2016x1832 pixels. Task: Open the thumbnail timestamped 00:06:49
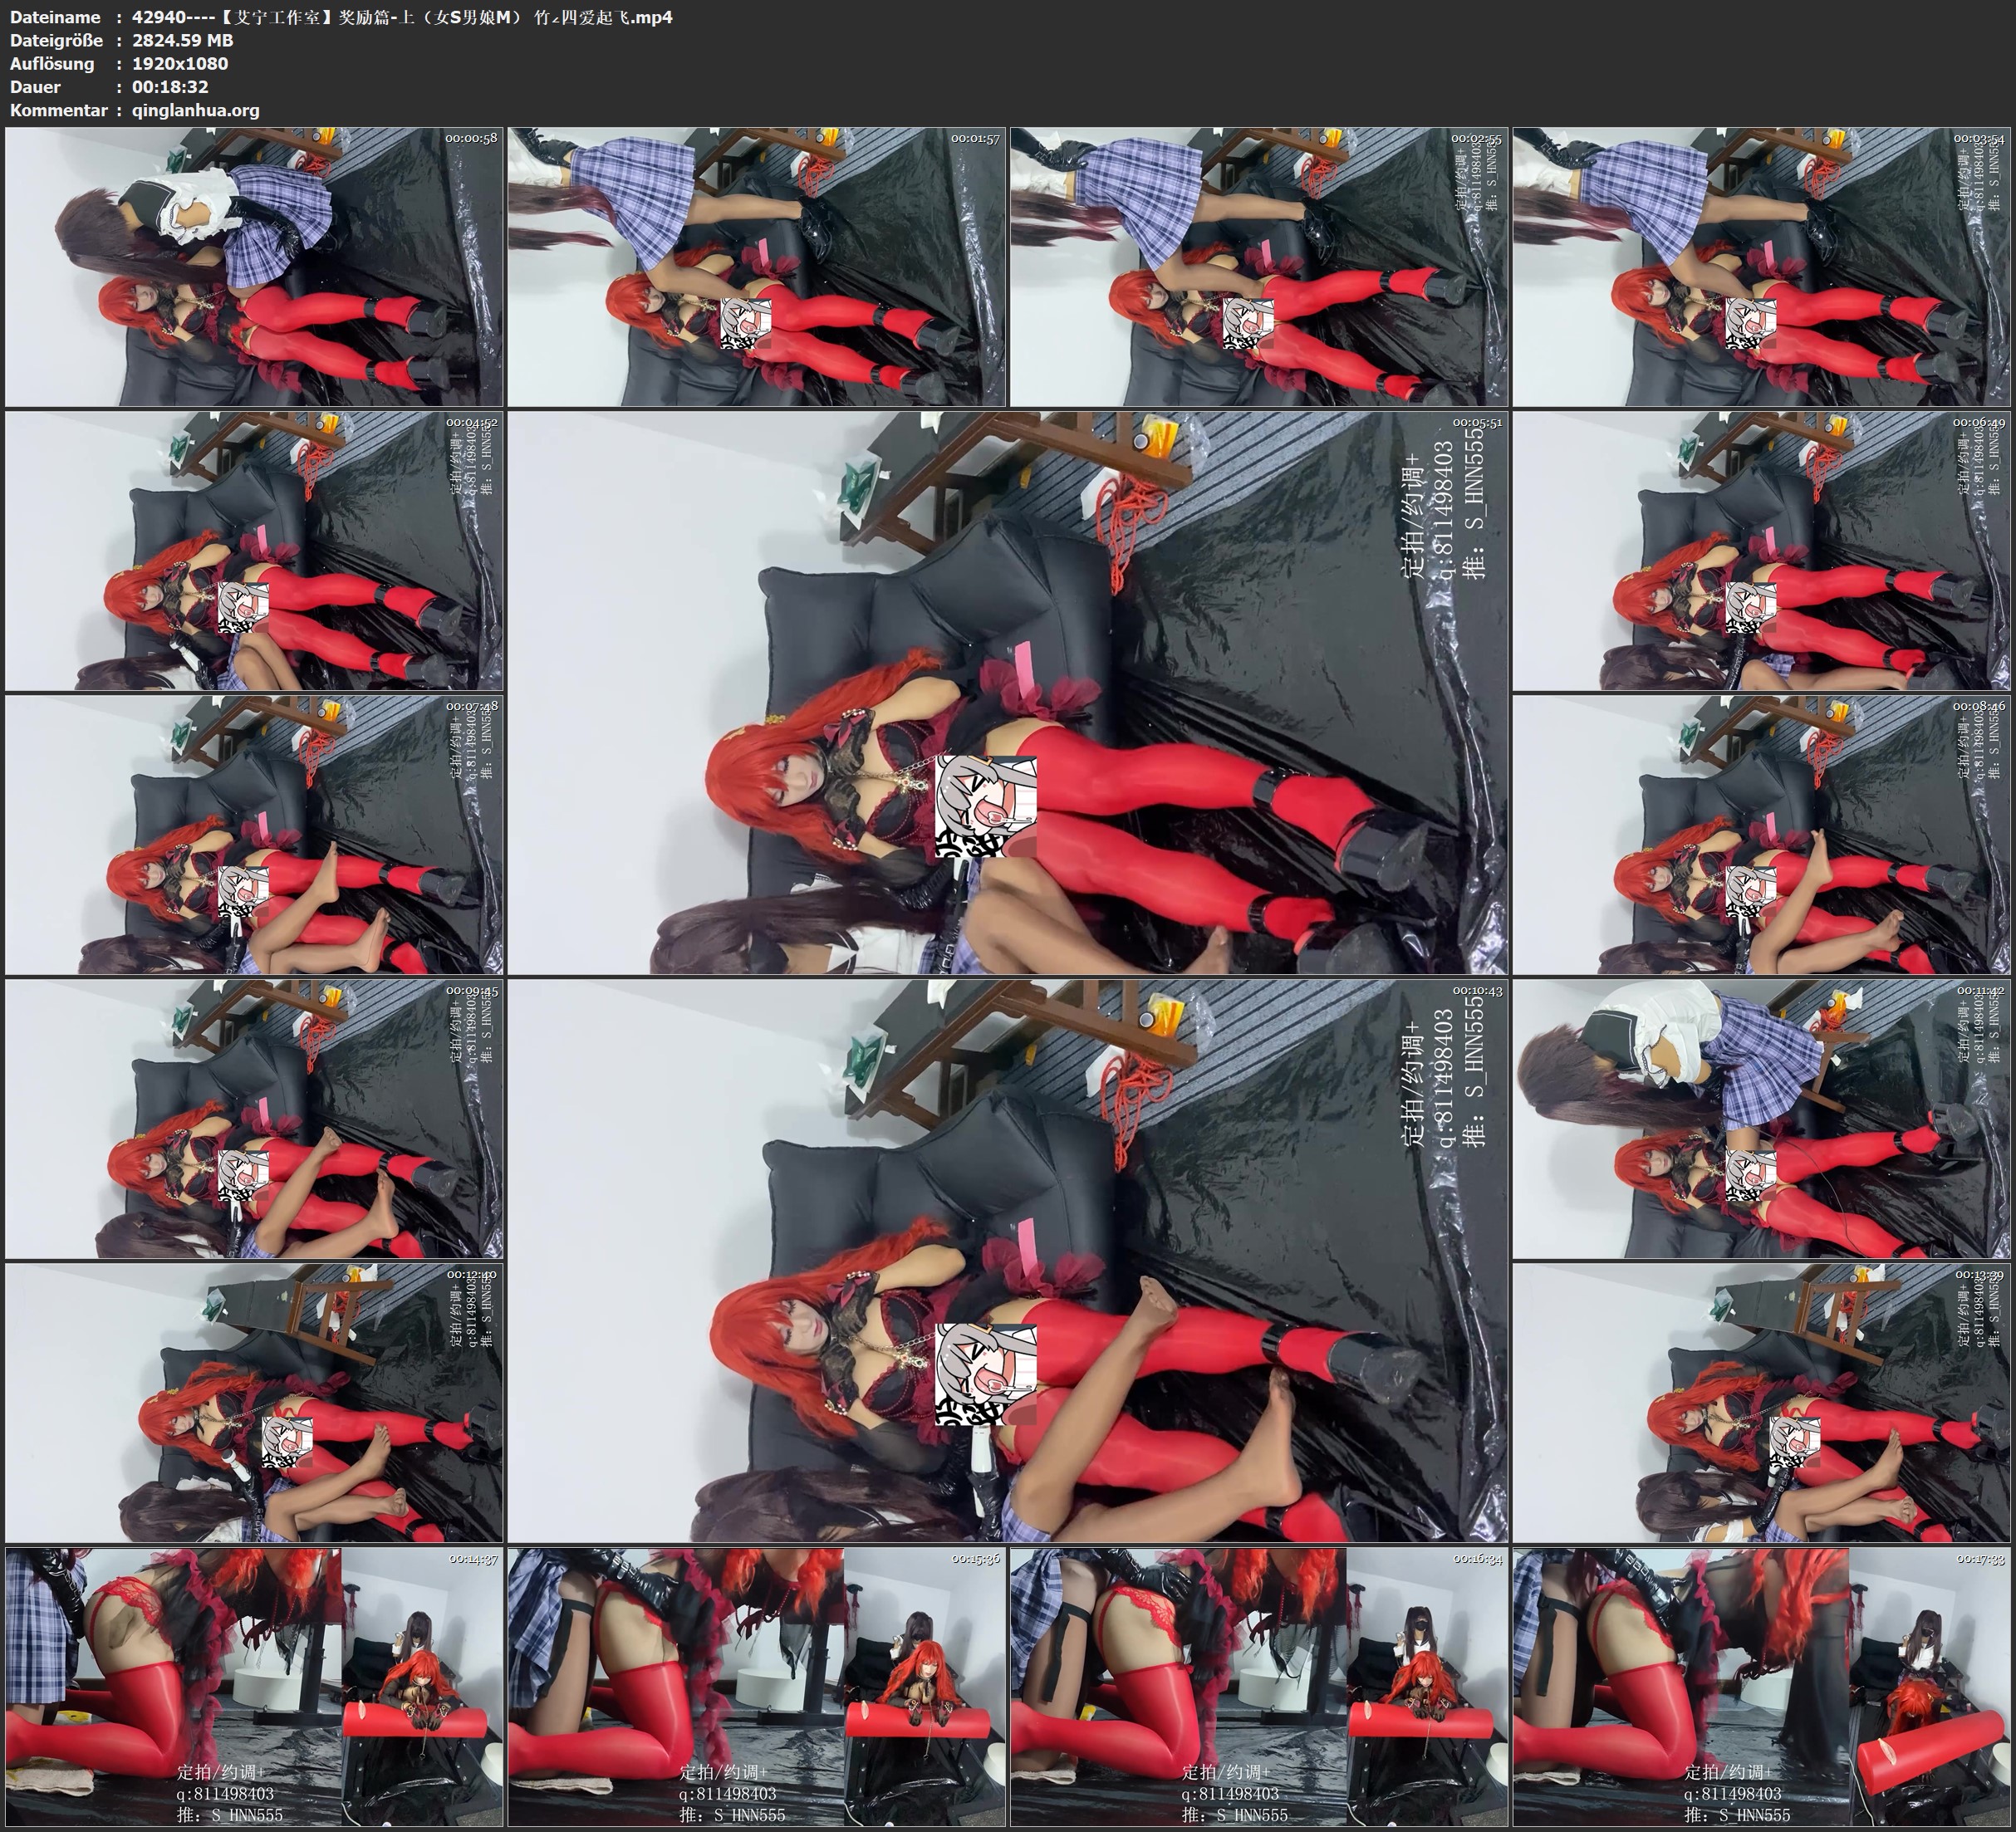1762,551
